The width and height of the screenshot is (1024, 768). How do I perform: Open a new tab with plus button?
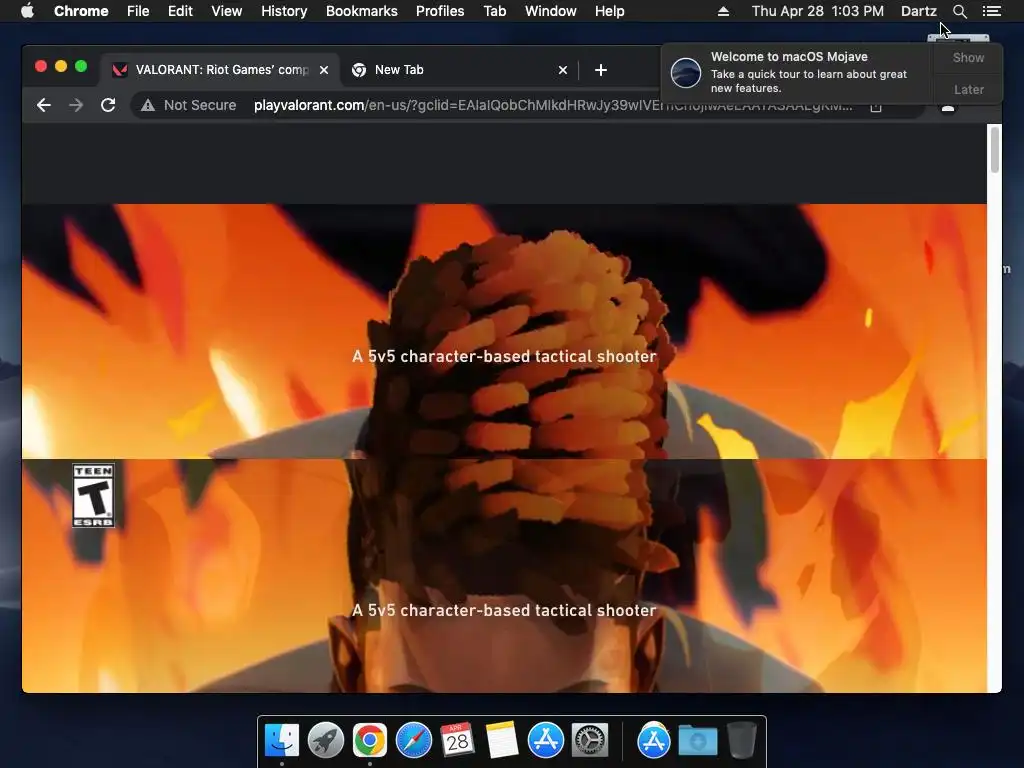pyautogui.click(x=601, y=70)
